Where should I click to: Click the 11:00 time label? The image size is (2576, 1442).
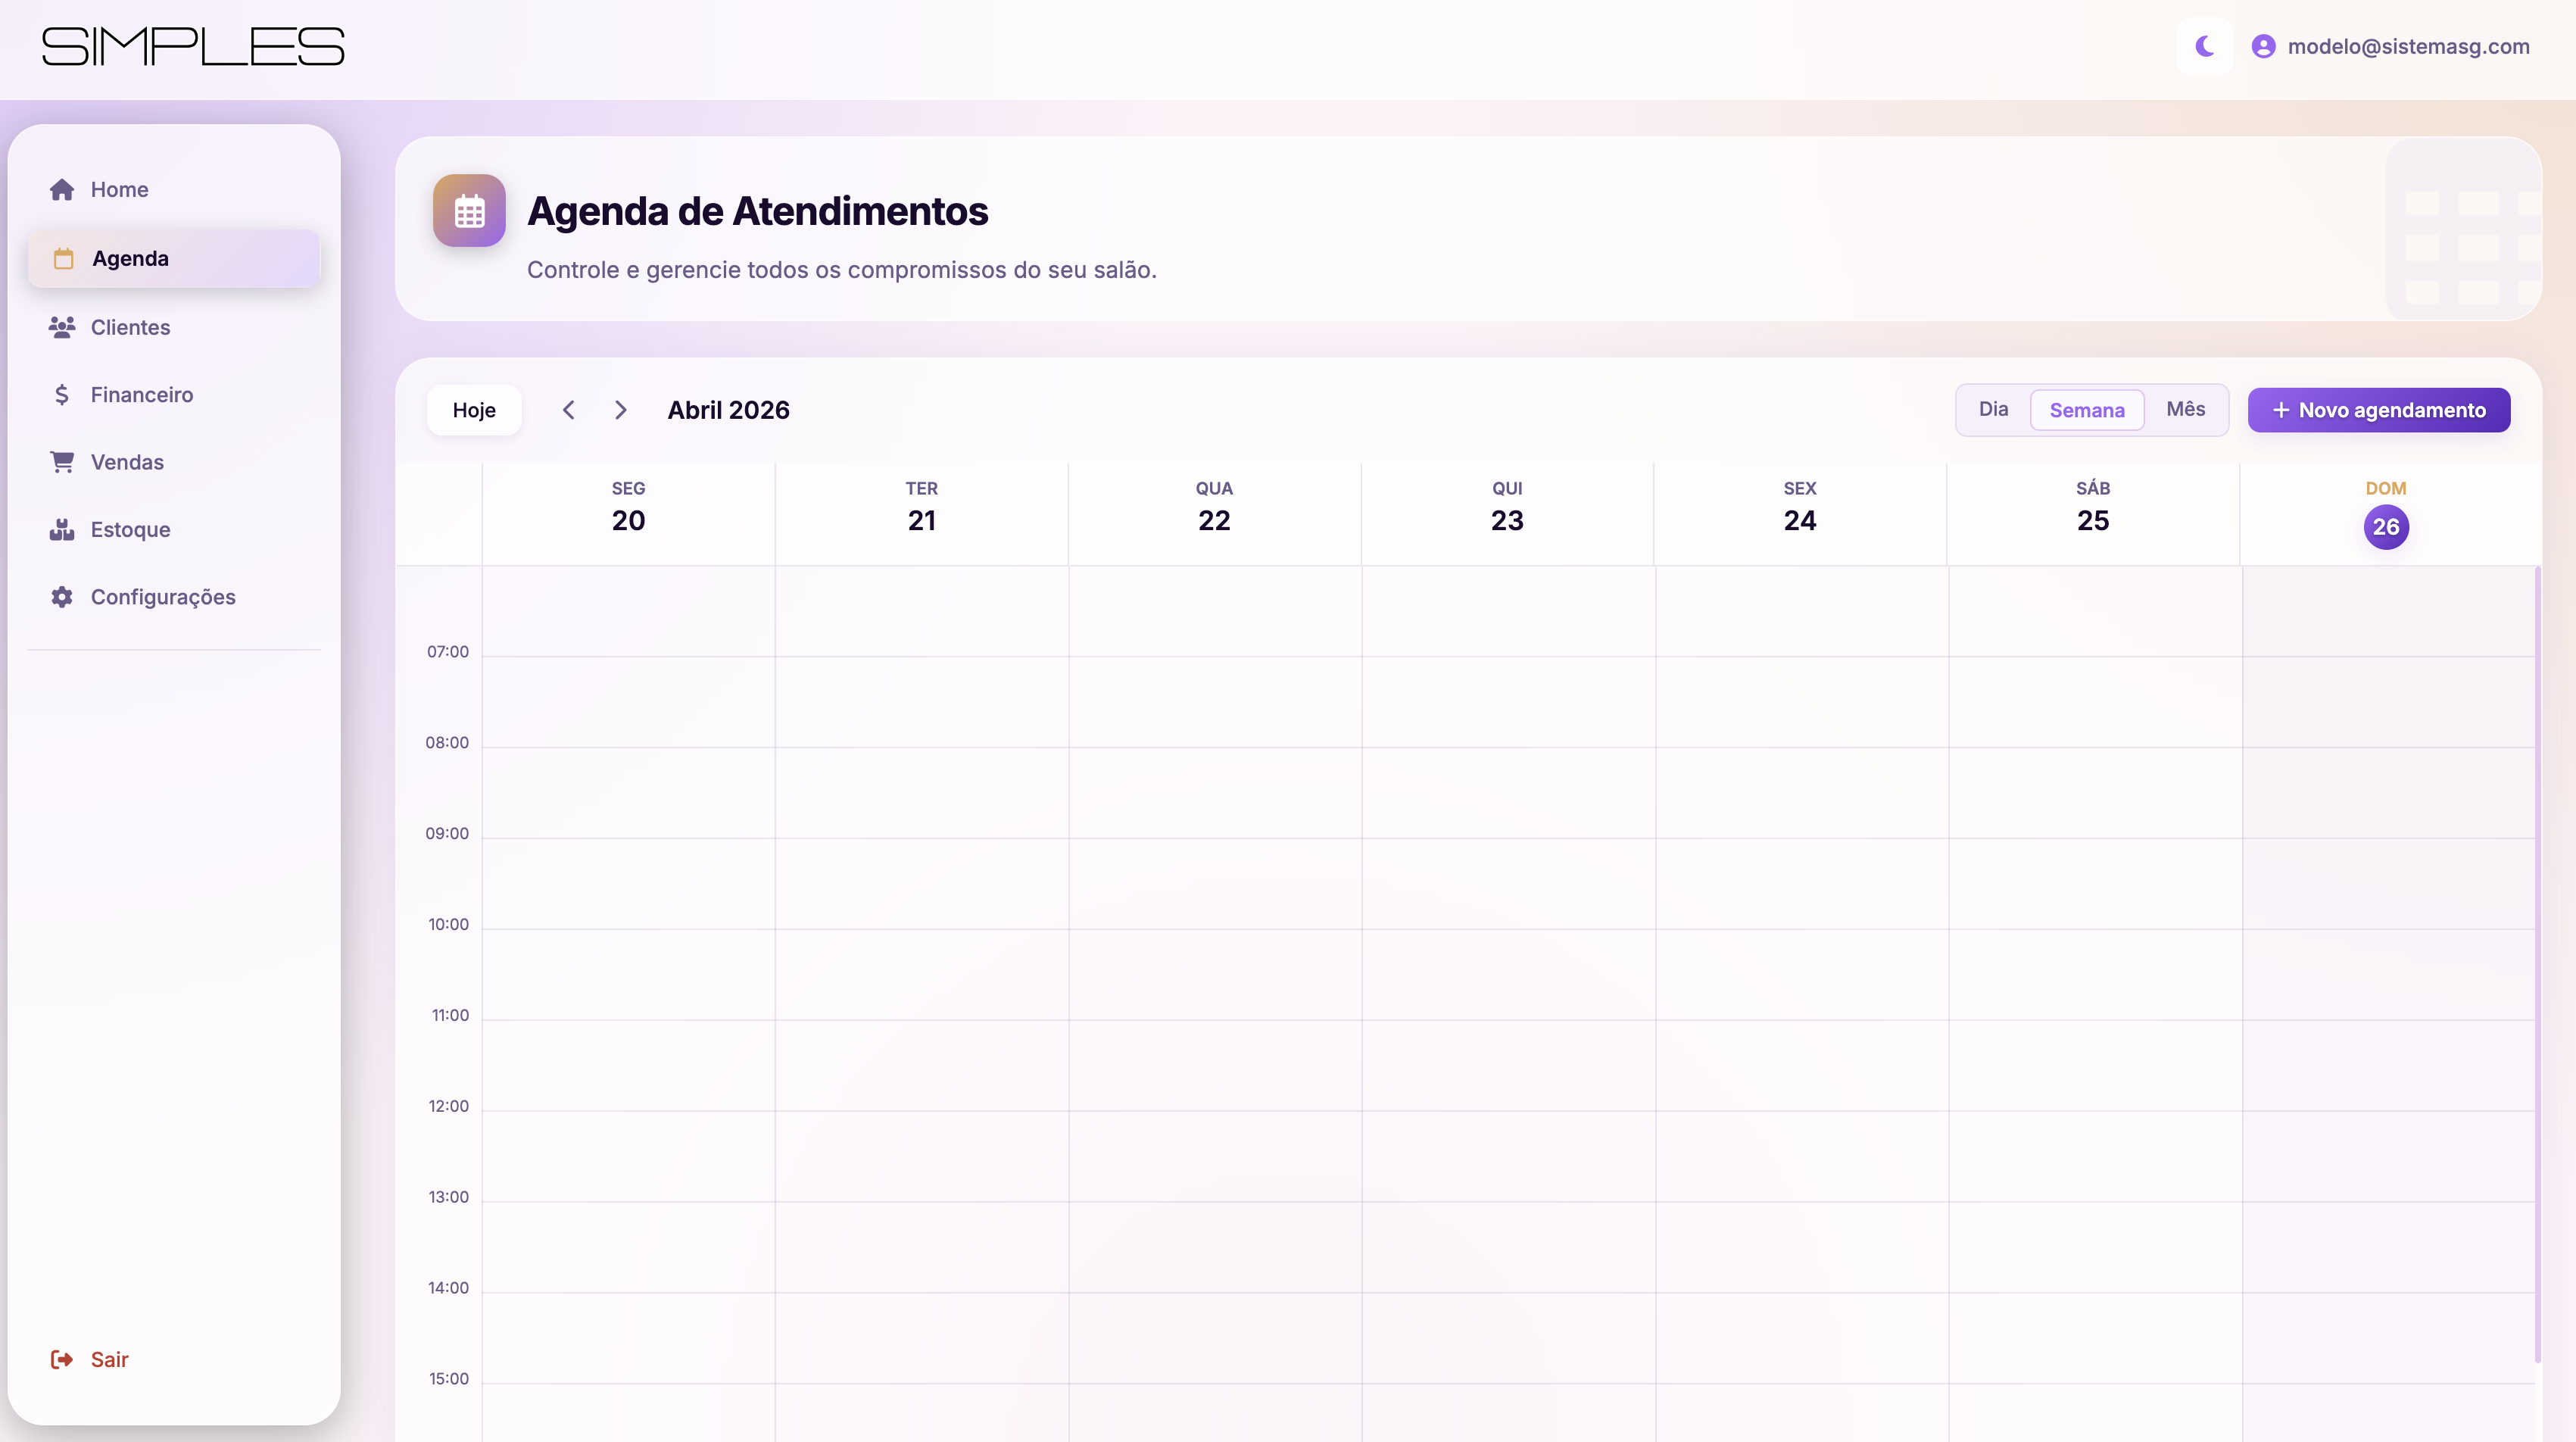coord(450,1016)
